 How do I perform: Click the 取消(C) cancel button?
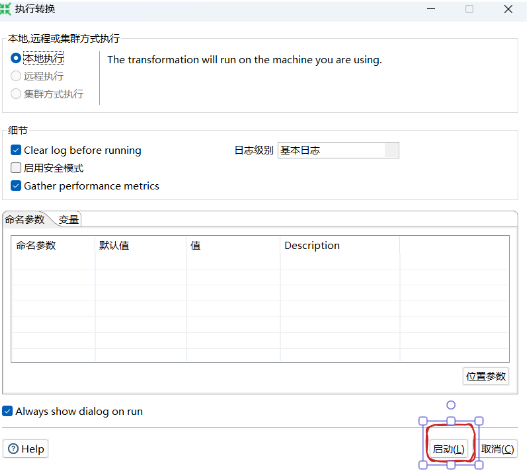498,449
